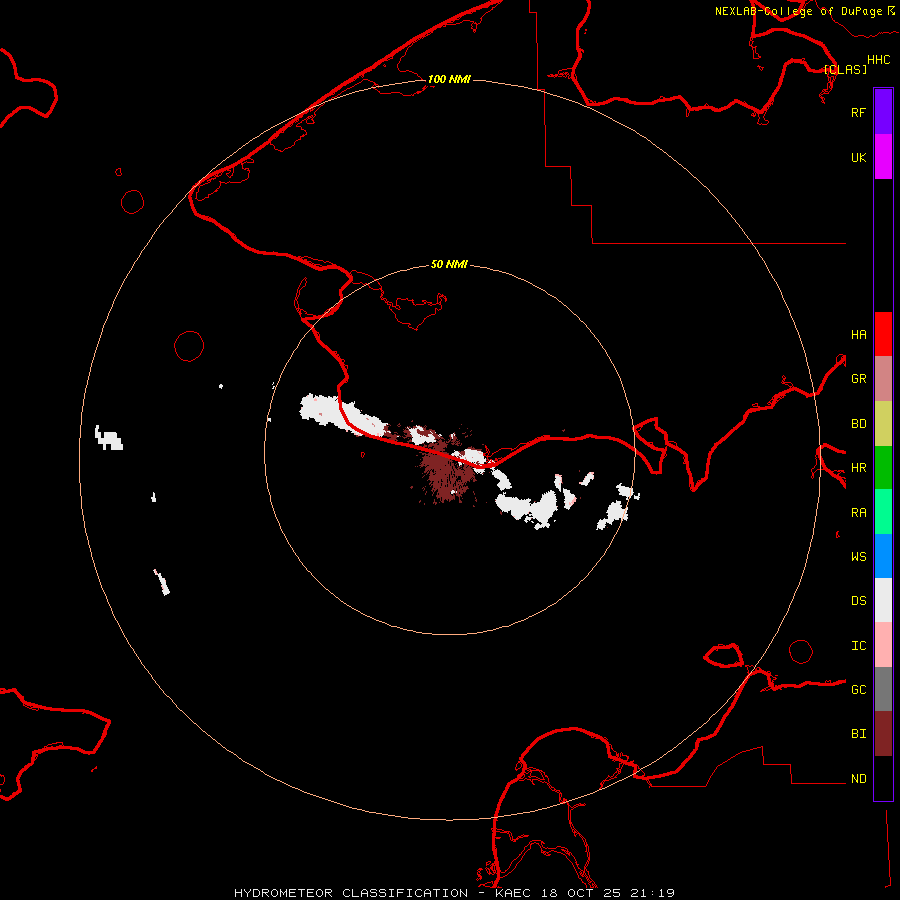This screenshot has height=900, width=900.
Task: Click the purple RF legend color swatch
Action: click(883, 112)
